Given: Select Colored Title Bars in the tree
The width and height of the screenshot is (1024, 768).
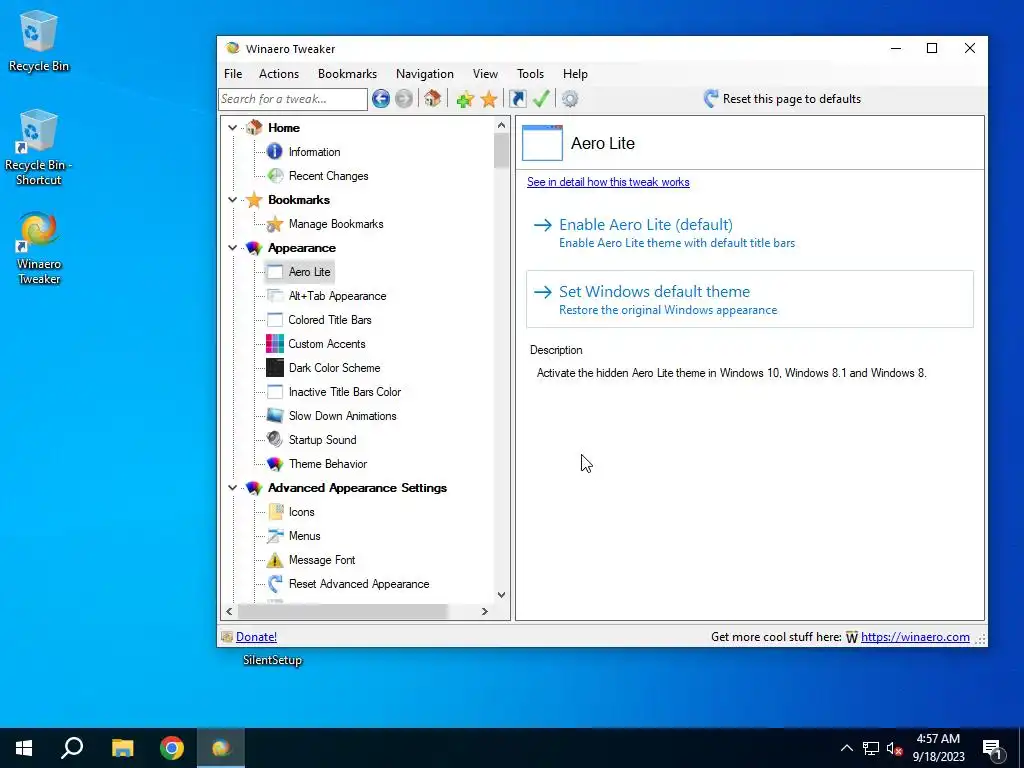Looking at the screenshot, I should (x=330, y=320).
